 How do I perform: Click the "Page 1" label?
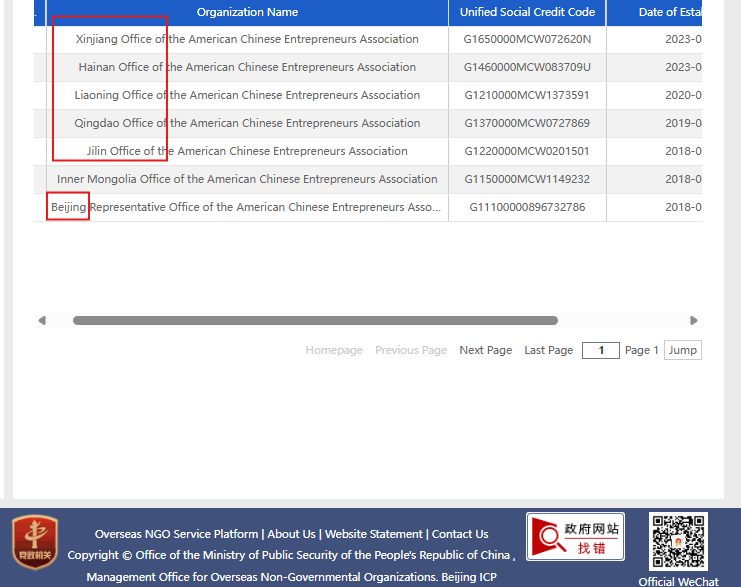641,350
